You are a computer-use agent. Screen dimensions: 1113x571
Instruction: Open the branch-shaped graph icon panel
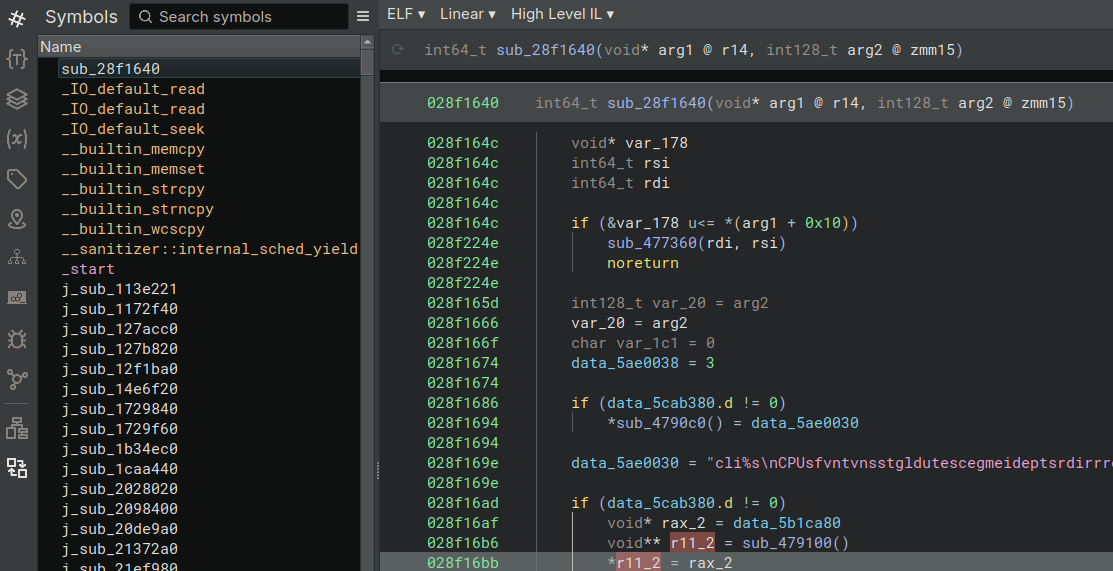(x=17, y=379)
